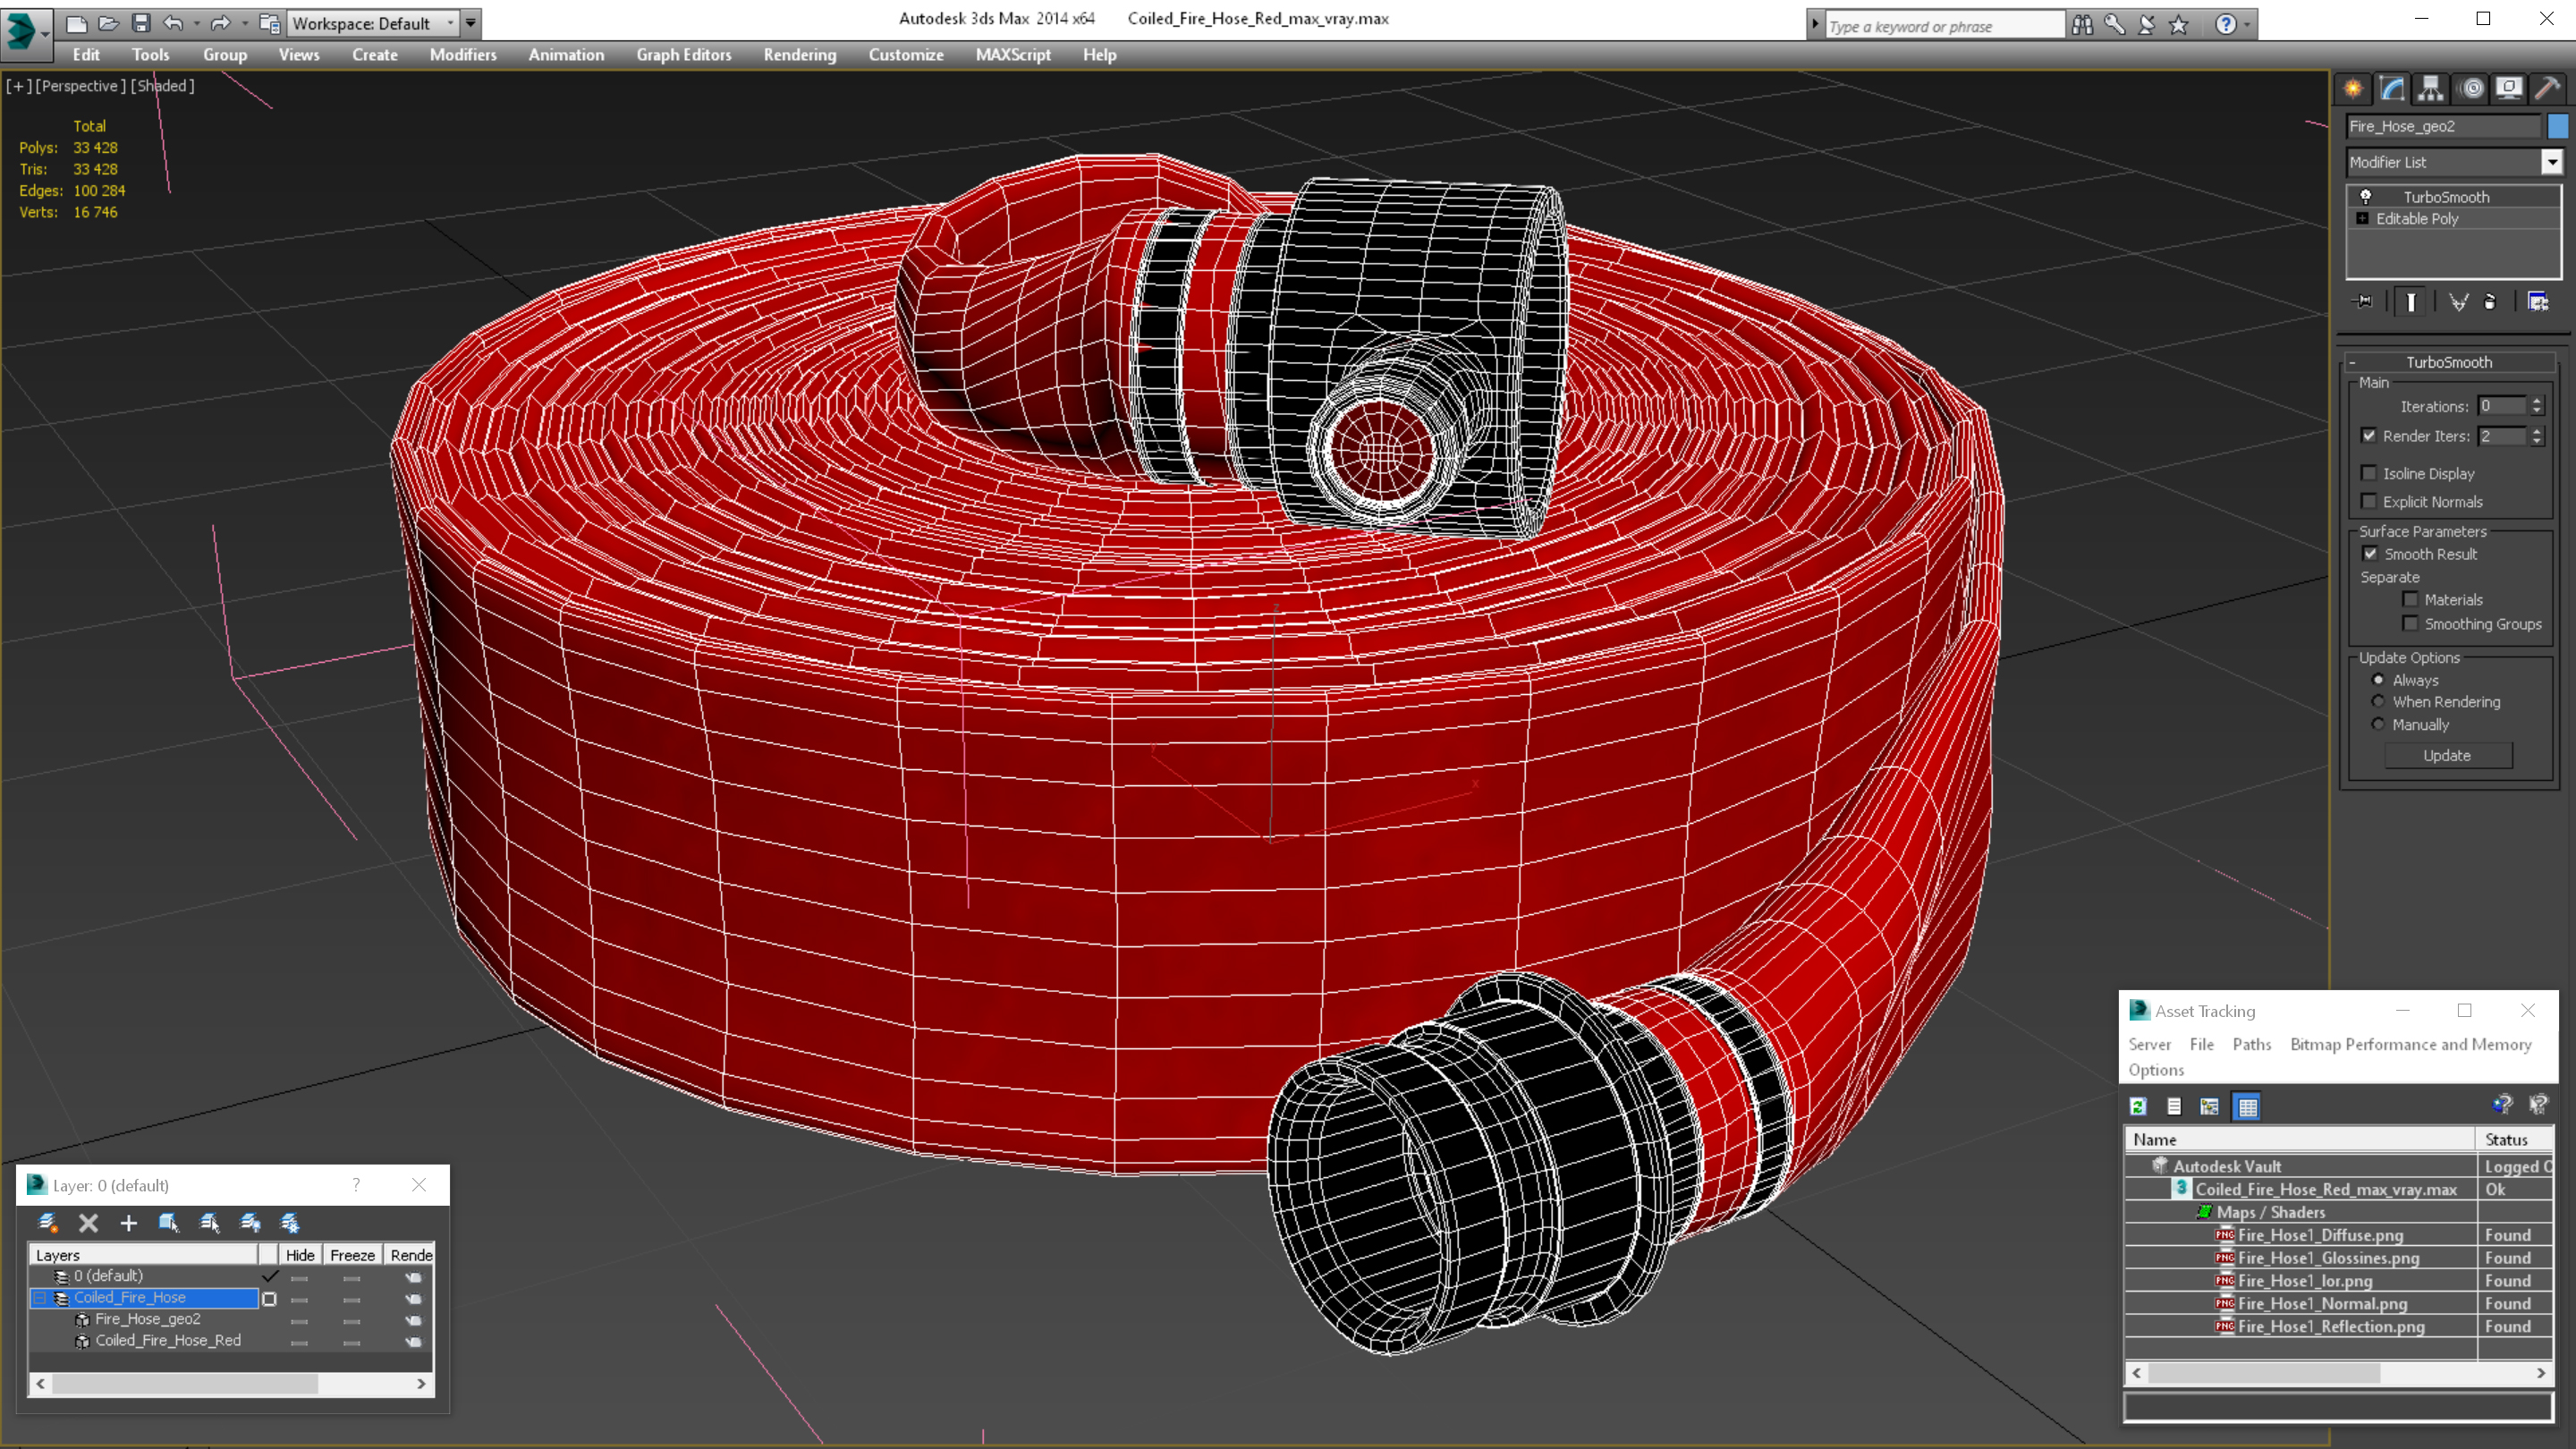Enable Isoline Display checkbox
2576x1449 pixels.
tap(2369, 474)
